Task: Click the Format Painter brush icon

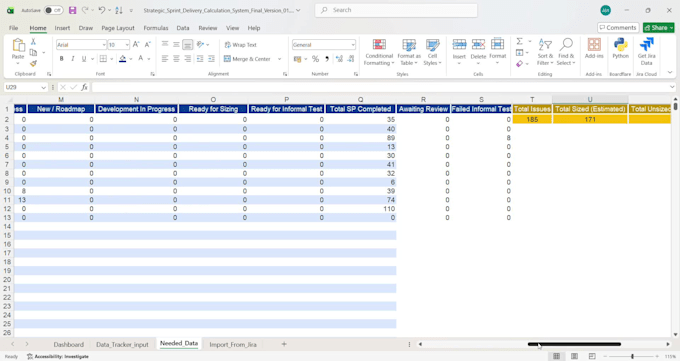Action: (33, 63)
